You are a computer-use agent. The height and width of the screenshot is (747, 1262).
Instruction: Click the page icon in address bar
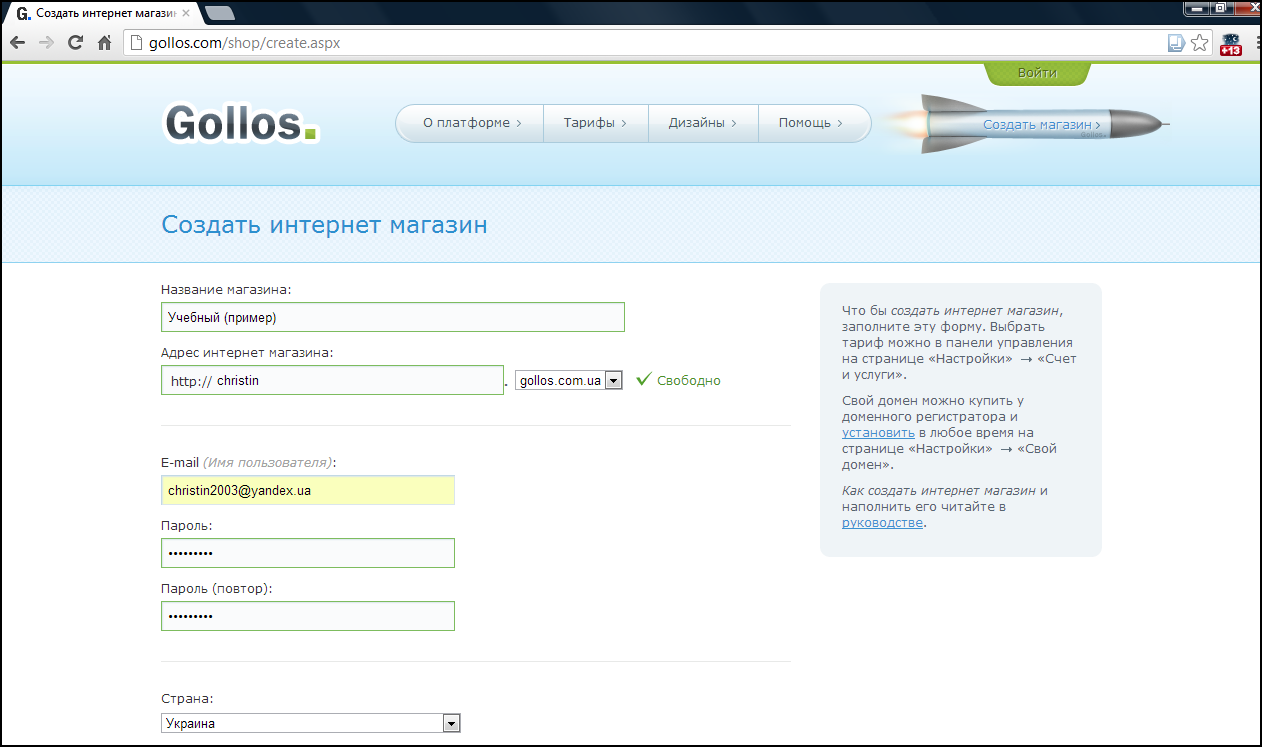(x=137, y=43)
